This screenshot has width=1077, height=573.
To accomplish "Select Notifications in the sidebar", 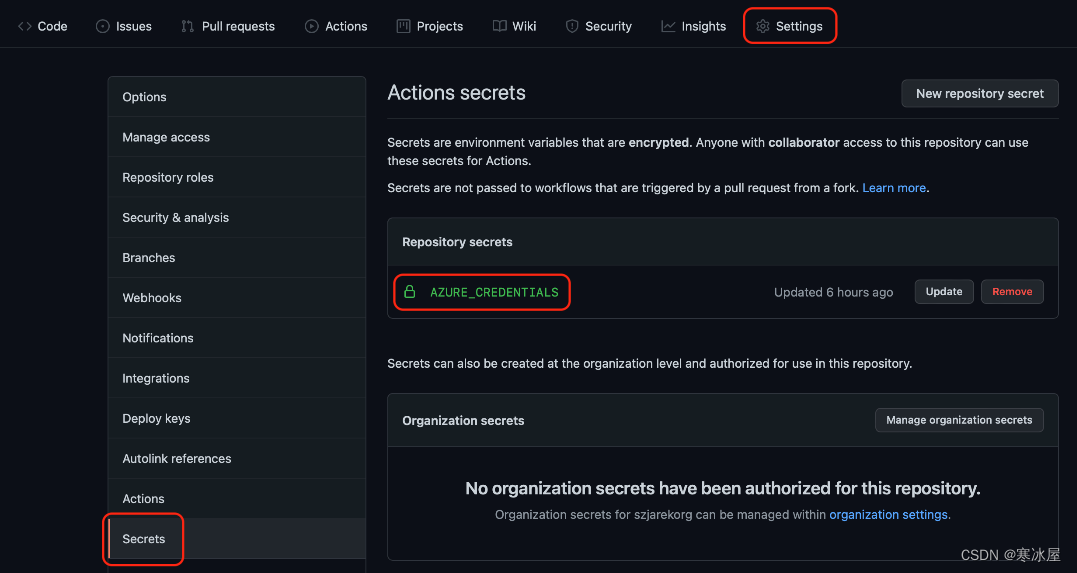I will click(x=236, y=338).
